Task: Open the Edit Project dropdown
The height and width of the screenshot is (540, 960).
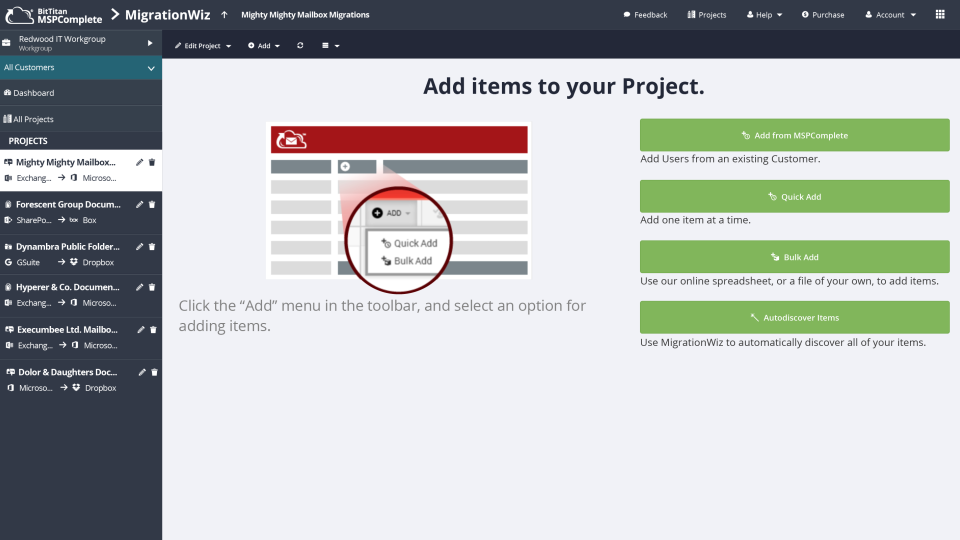Action: (x=203, y=46)
